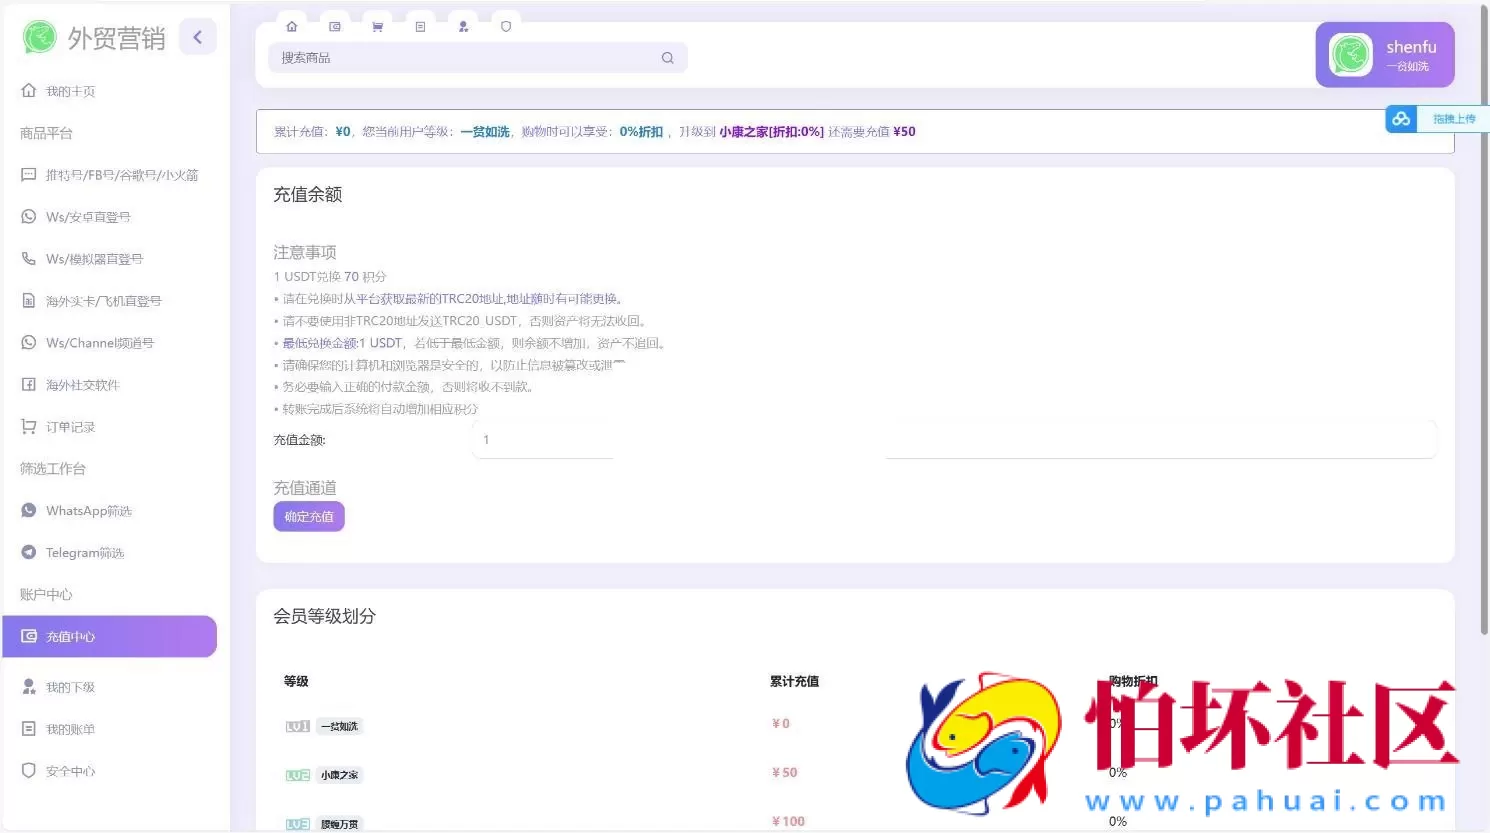The height and width of the screenshot is (833, 1490).
Task: Click the blue 拖拽上传 upload icon
Action: coord(1401,118)
